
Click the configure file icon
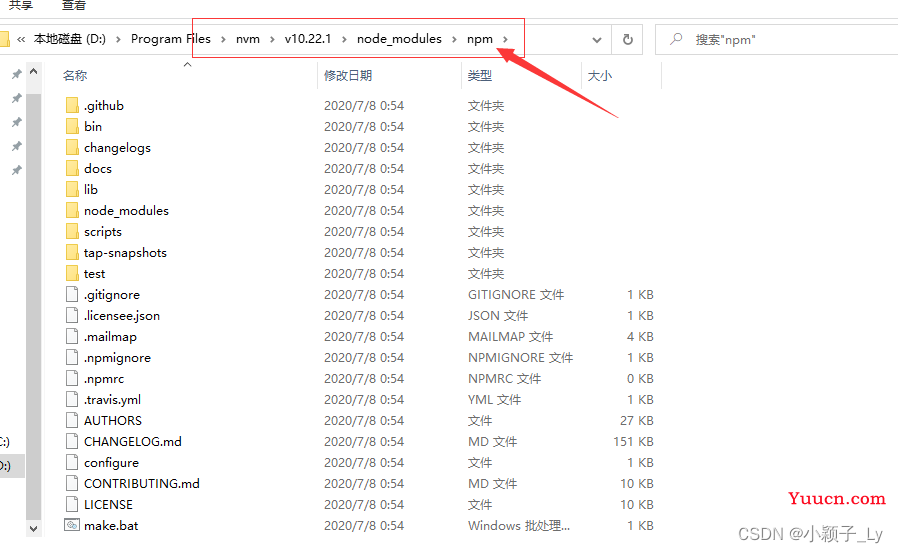click(72, 463)
